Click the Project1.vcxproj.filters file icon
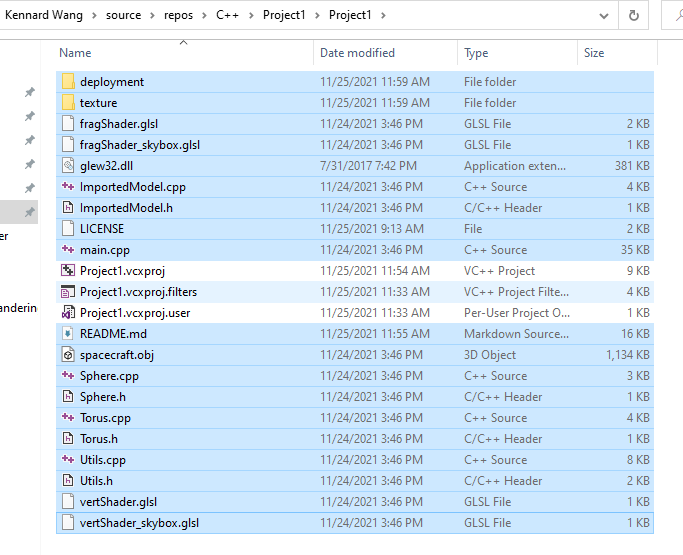The image size is (683, 555). pyautogui.click(x=68, y=292)
